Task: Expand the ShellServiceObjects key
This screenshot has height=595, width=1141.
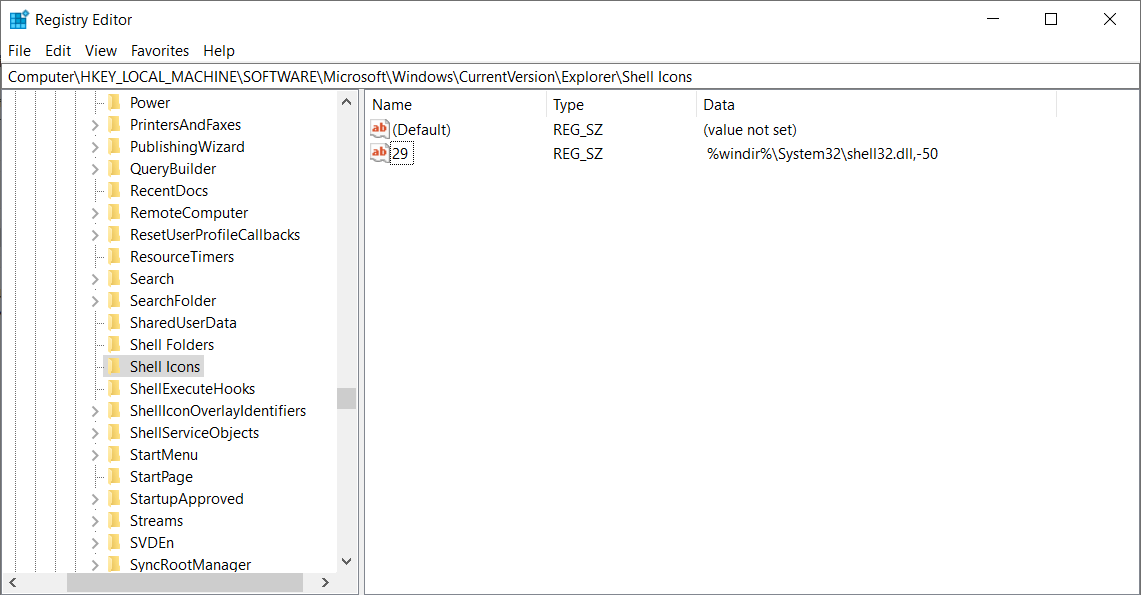Action: (95, 434)
